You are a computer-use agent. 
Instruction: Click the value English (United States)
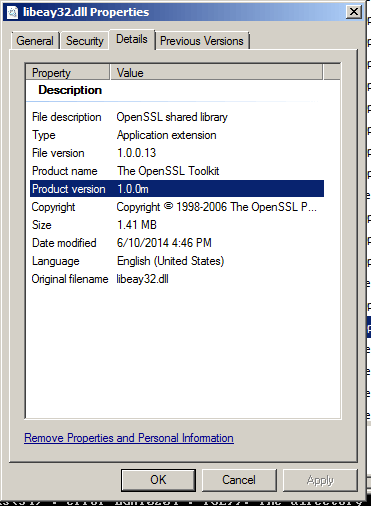point(171,261)
